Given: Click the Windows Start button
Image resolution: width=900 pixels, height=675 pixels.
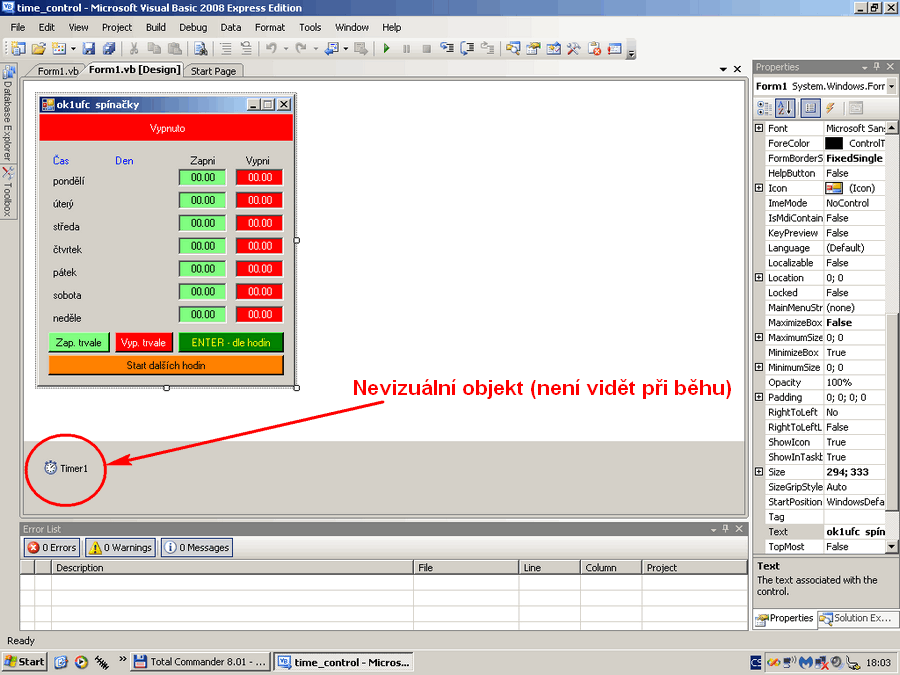Looking at the screenshot, I should (x=24, y=661).
